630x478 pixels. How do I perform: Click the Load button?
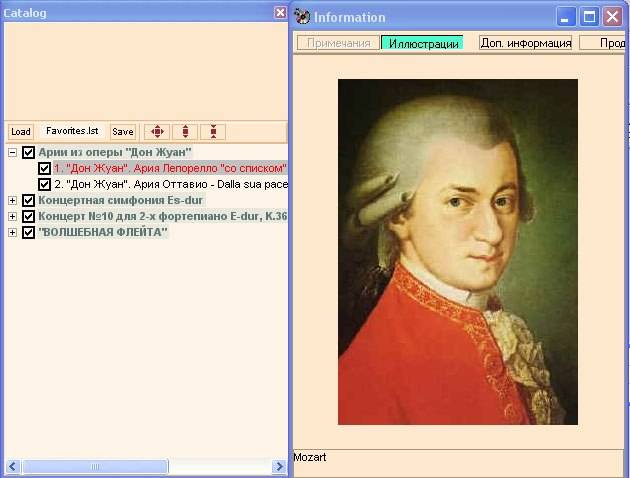coord(20,132)
